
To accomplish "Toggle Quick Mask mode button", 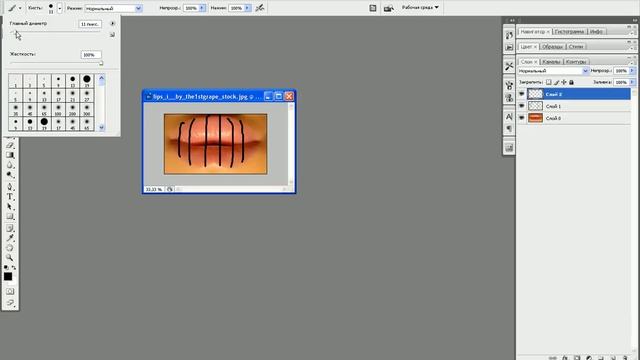I will (10, 291).
